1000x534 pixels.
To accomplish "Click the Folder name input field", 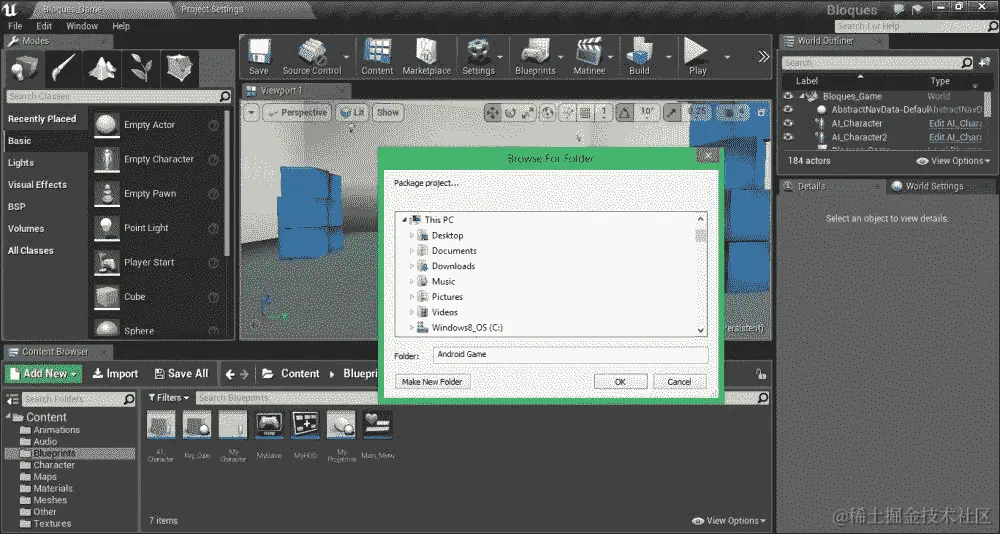I will pos(570,355).
